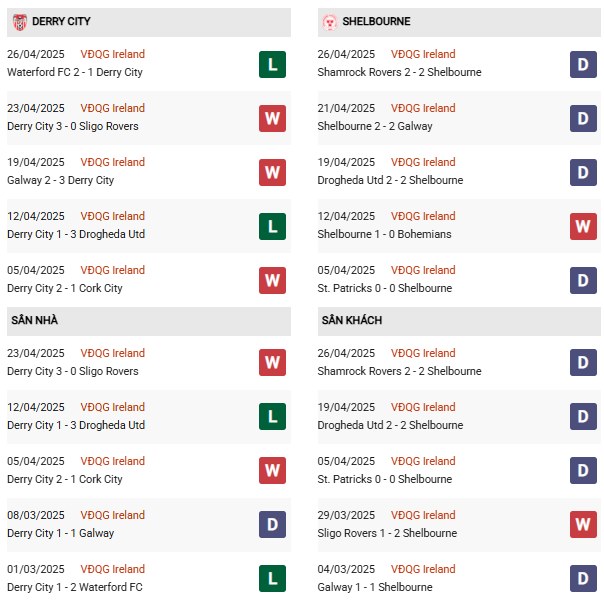Viewport: 604px width, 602px height.
Task: Select the SÂN NHÀ section header
Action: pos(149,321)
